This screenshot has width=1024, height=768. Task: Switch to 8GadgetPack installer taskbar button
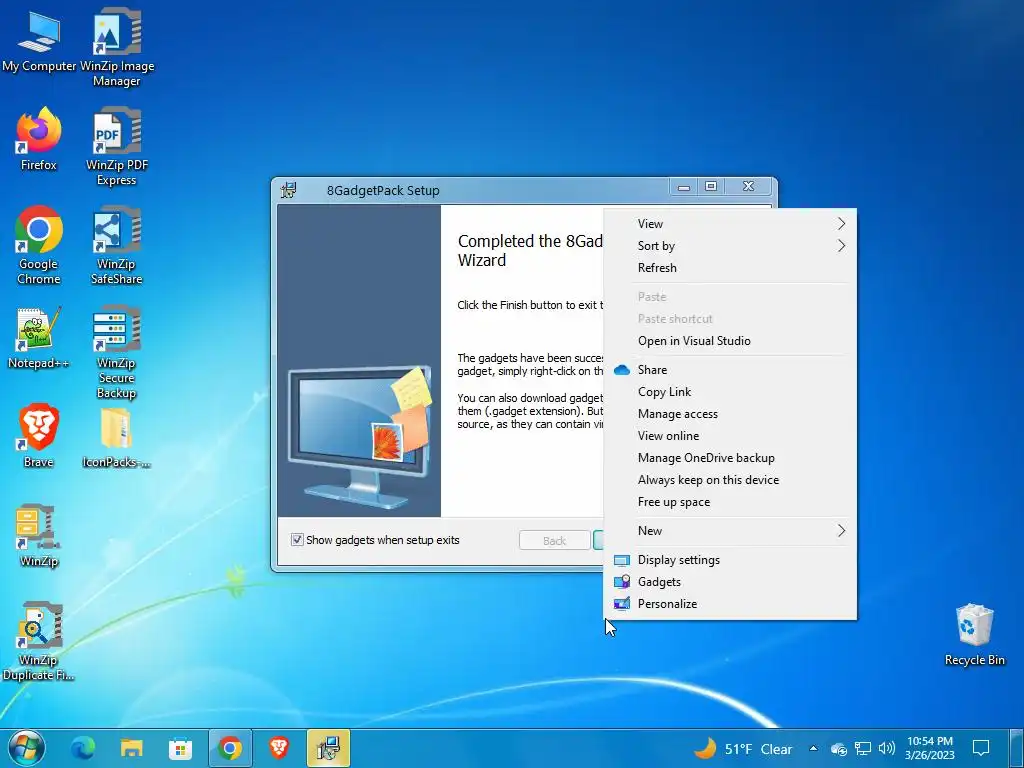(328, 748)
